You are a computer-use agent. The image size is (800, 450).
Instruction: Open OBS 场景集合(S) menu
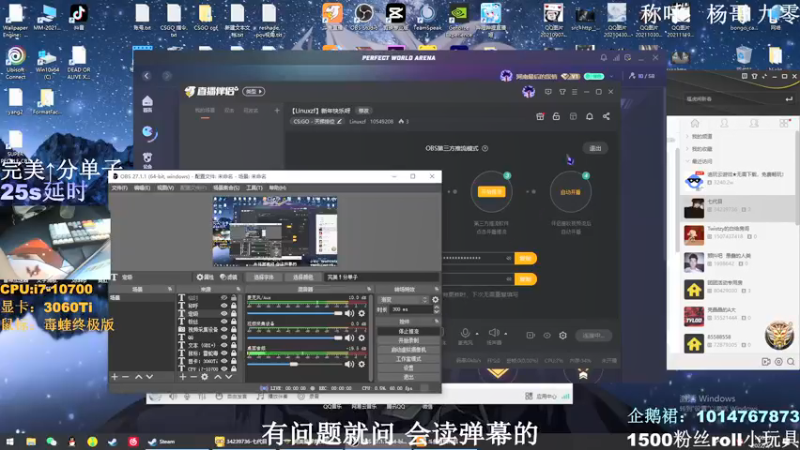coord(226,188)
